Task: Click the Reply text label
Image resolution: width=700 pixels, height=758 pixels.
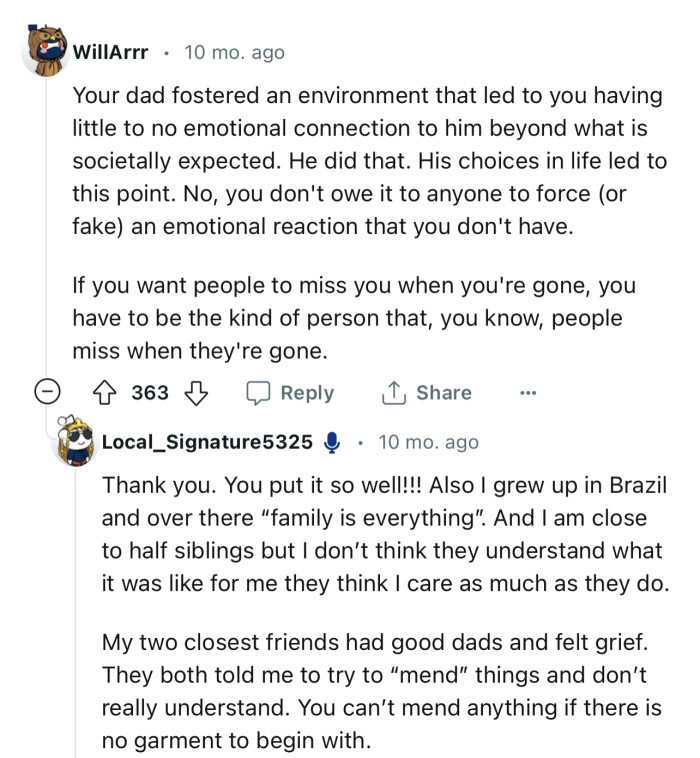Action: click(x=307, y=393)
